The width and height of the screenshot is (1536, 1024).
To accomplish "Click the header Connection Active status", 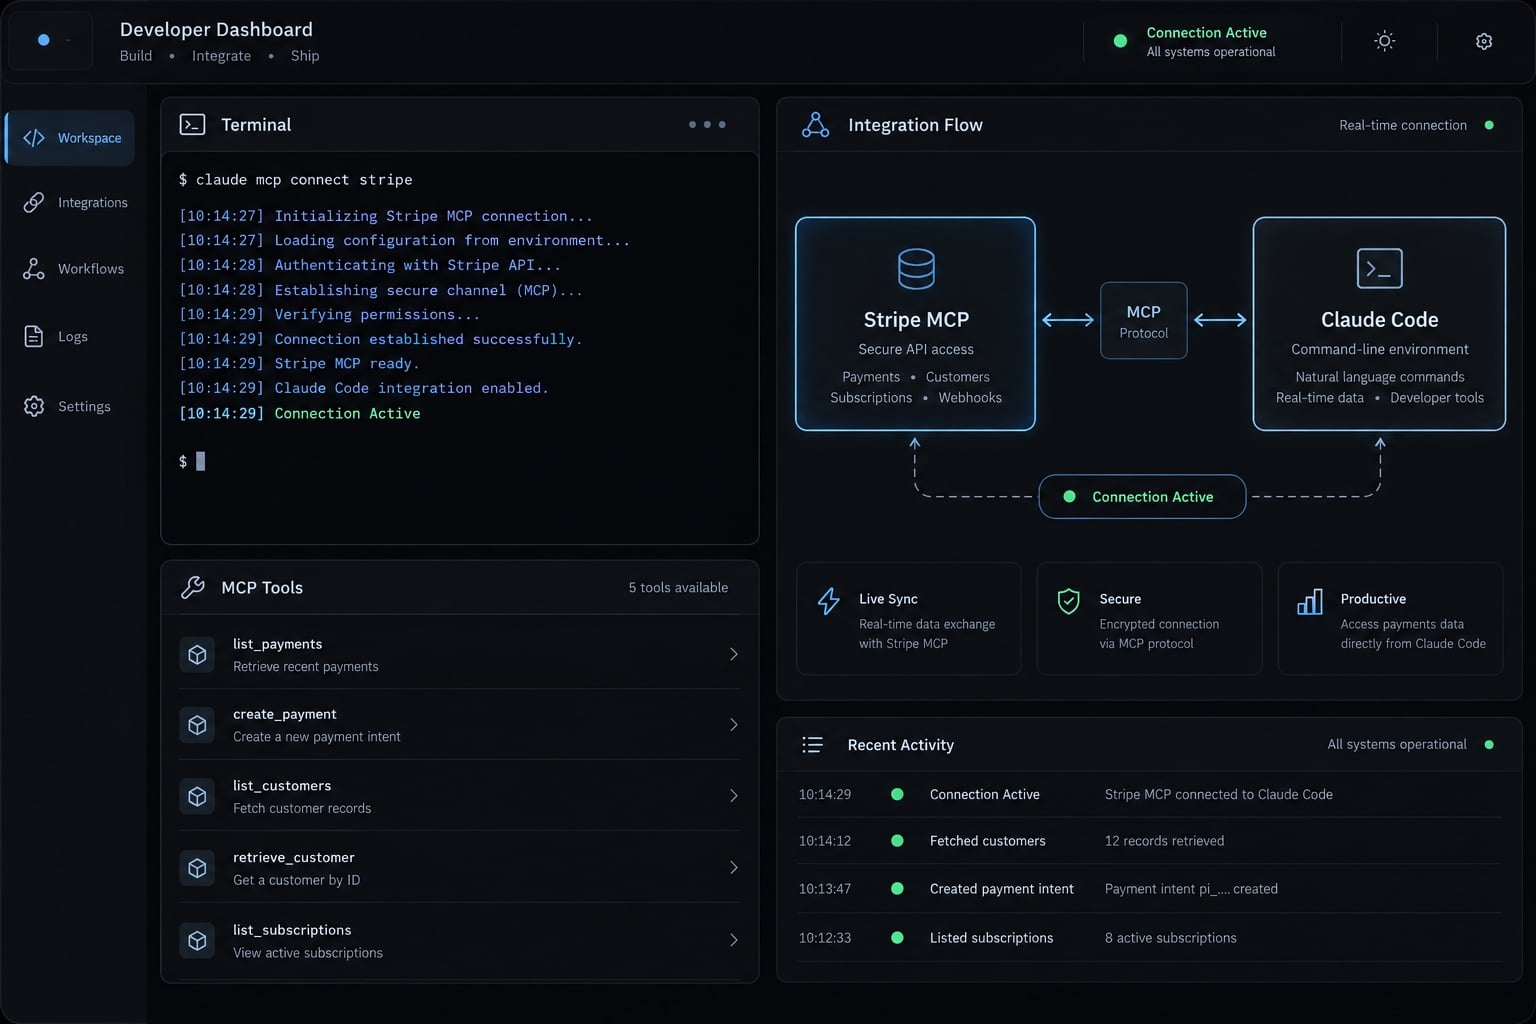I will pos(1194,41).
